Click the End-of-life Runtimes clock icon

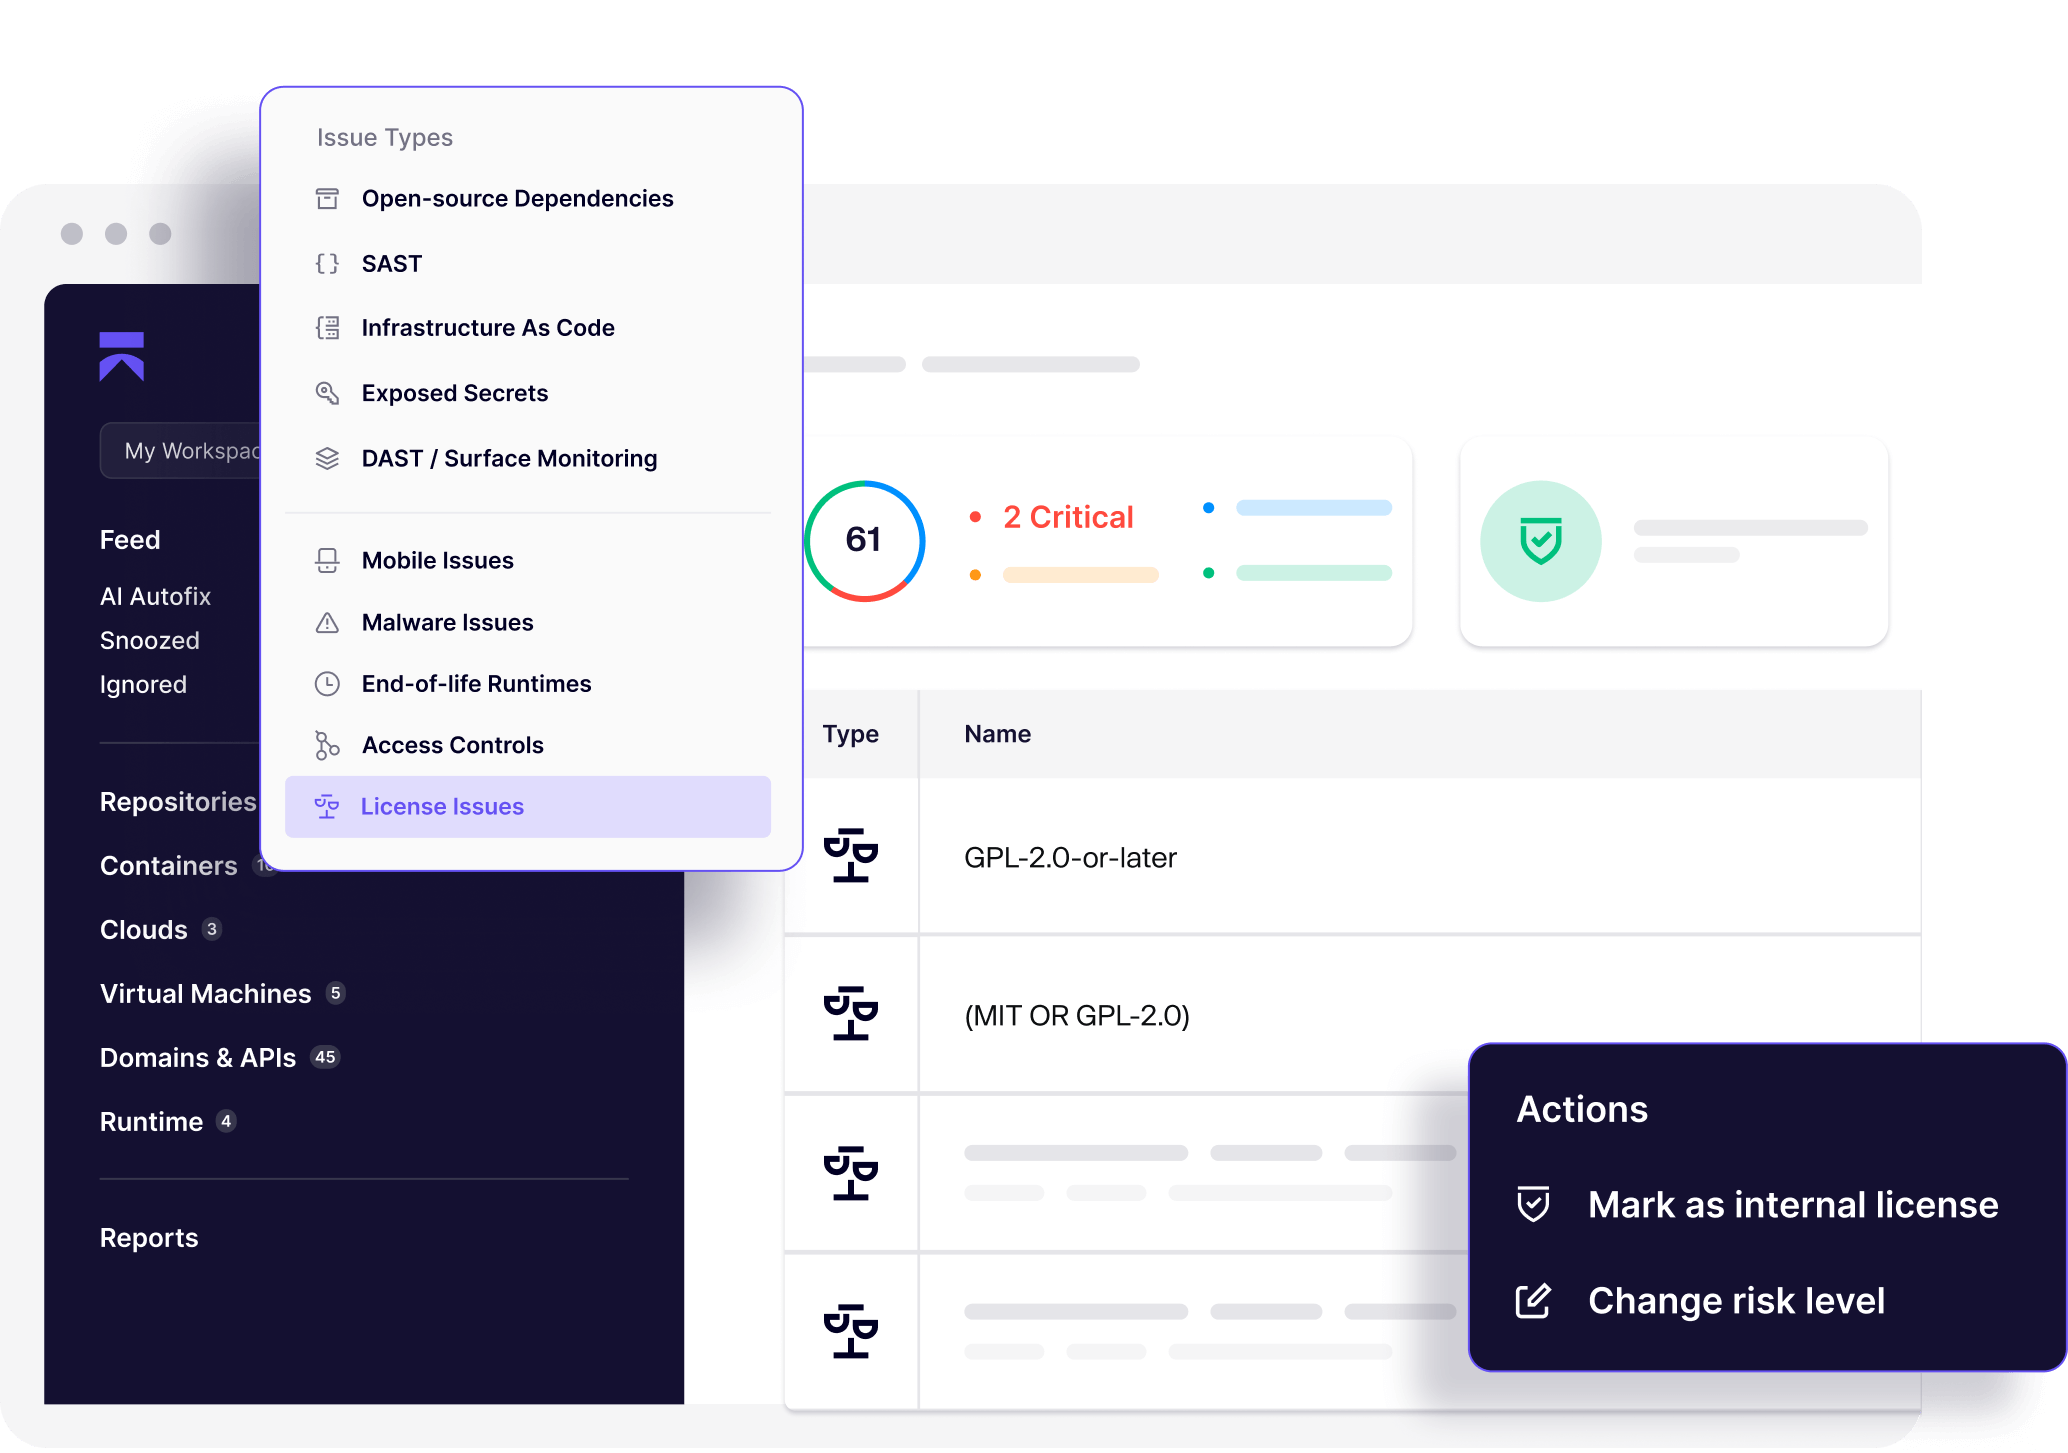tap(327, 684)
